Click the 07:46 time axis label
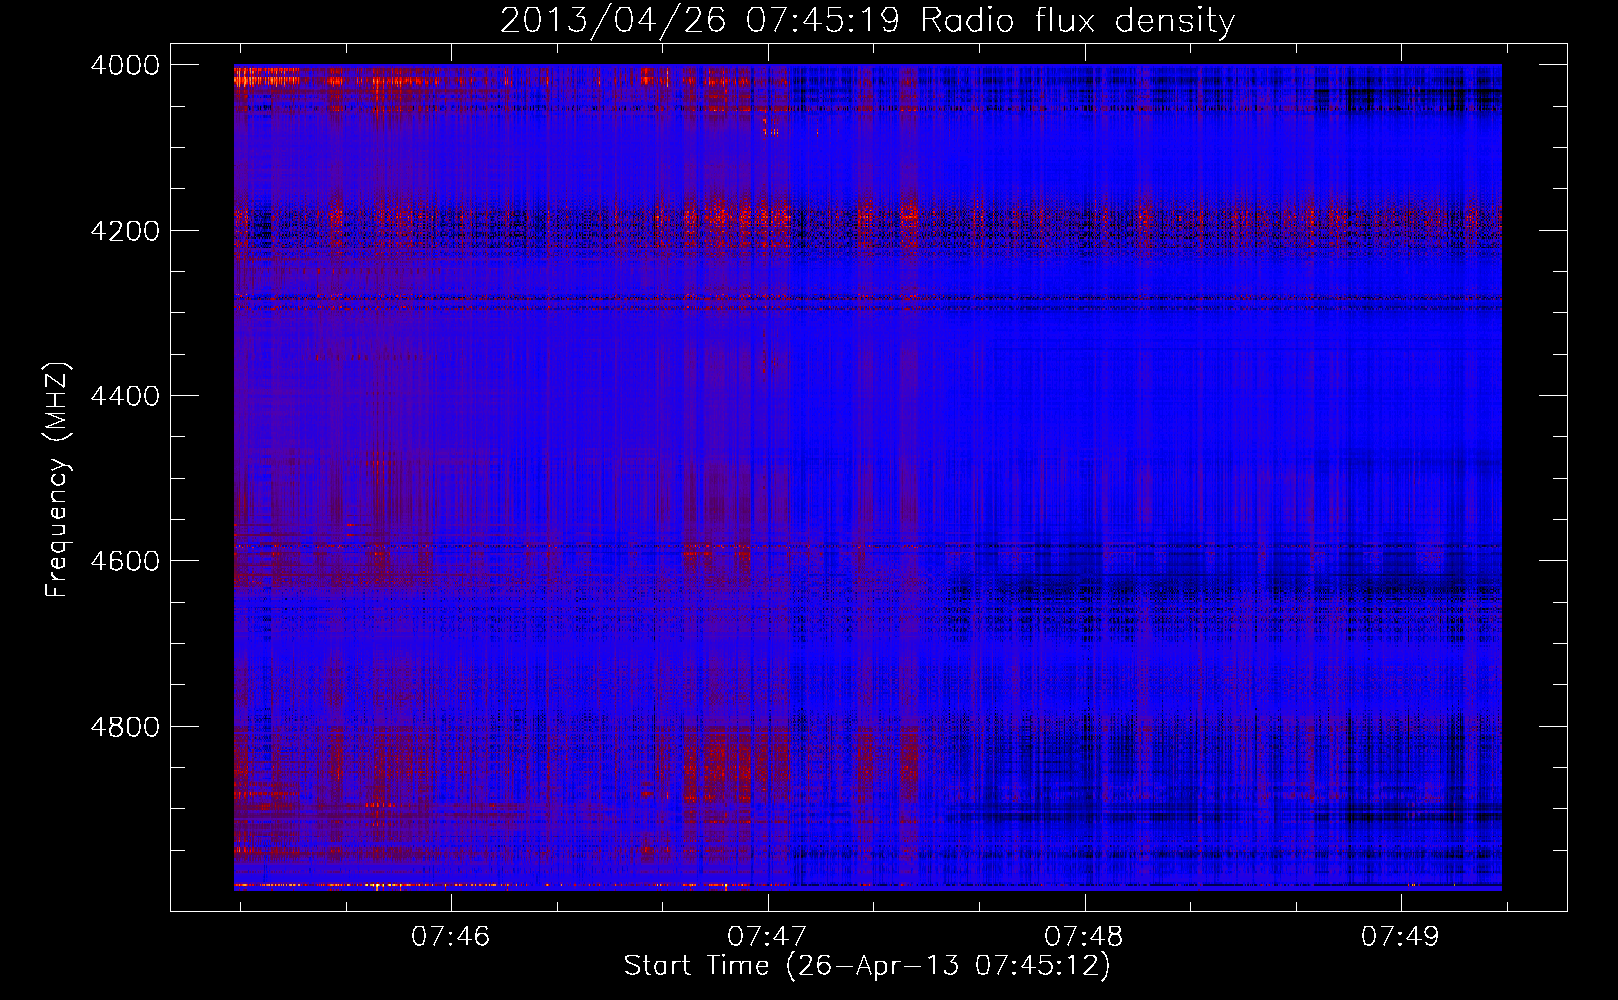Screen dimensions: 1618x1000 click(x=451, y=937)
